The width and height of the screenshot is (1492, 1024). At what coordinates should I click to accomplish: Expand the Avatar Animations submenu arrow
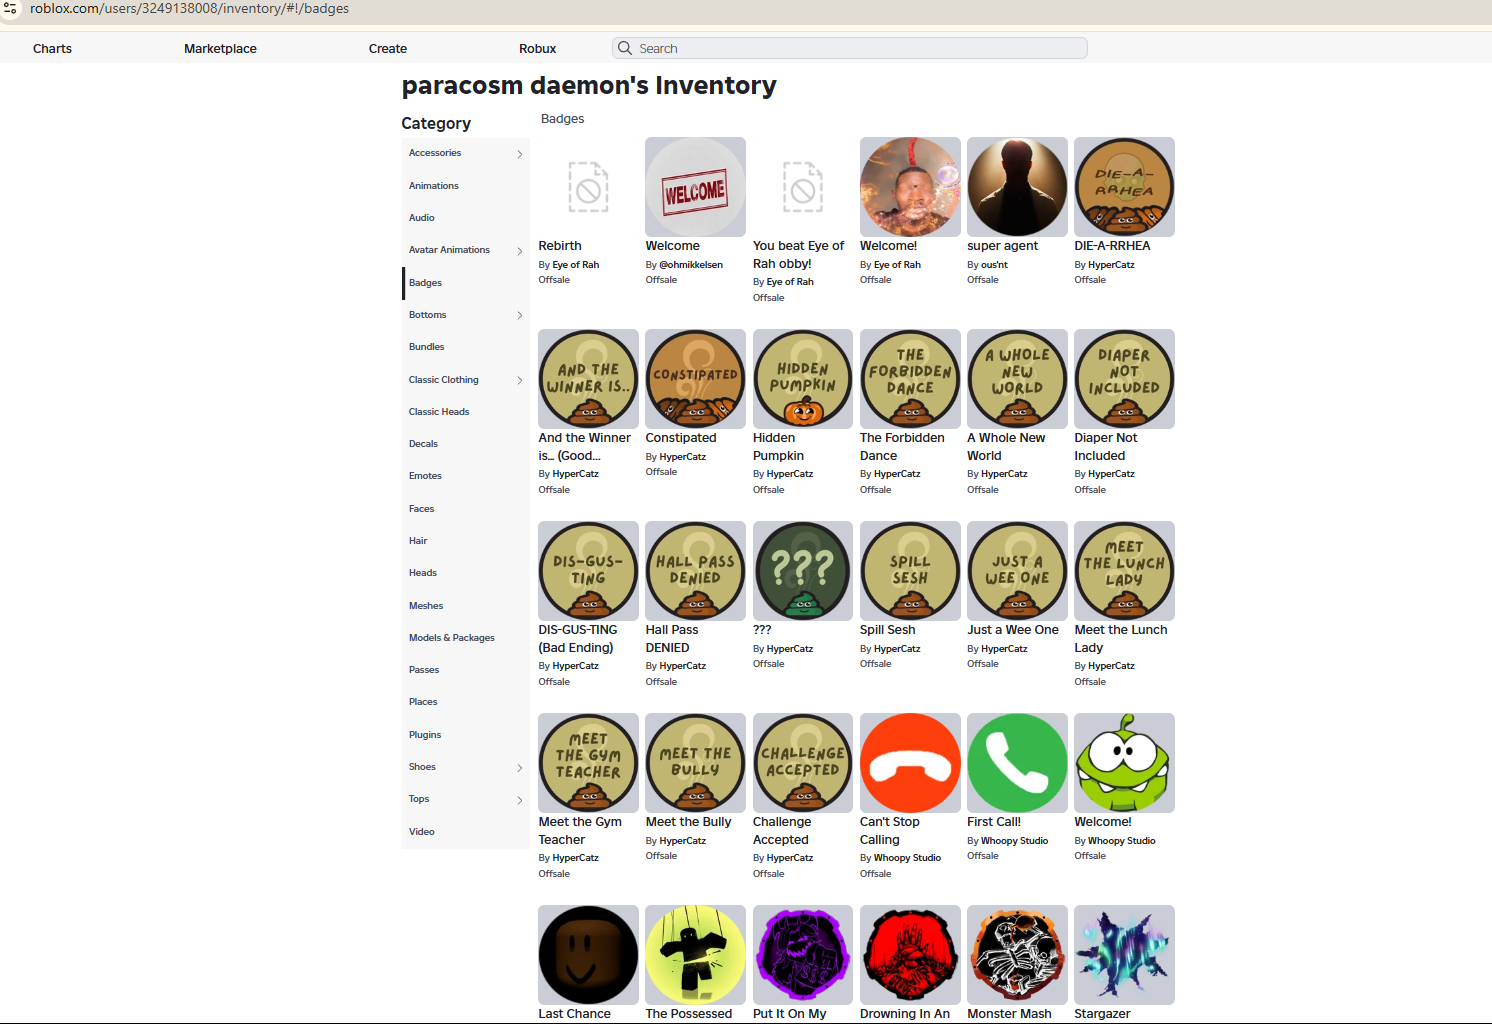[520, 251]
